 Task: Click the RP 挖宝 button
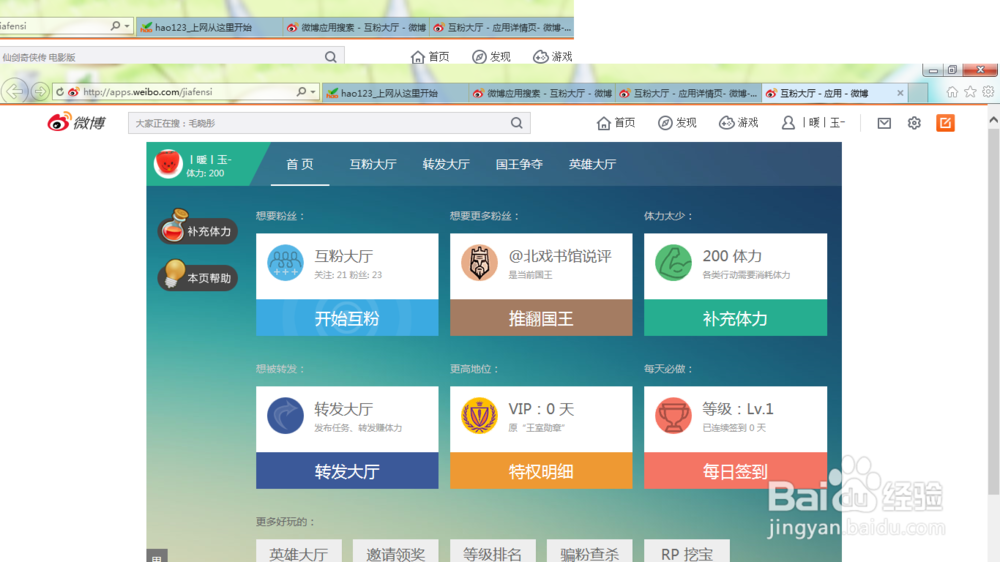687,551
